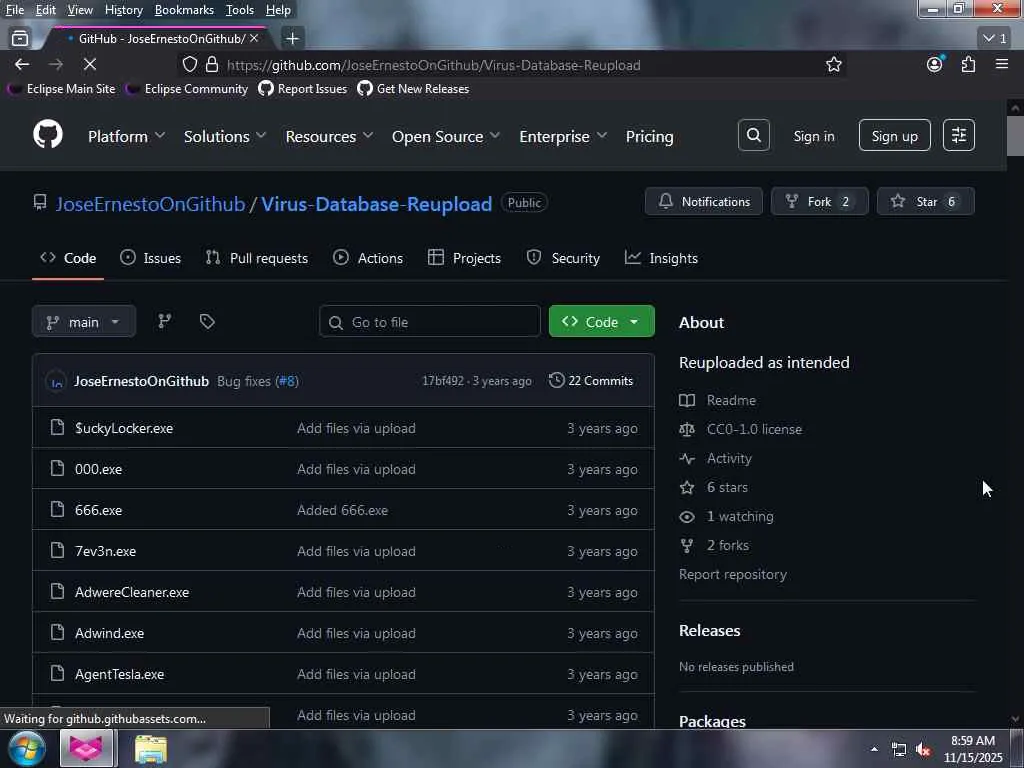Open the Projects tab
1024x768 pixels.
click(464, 258)
